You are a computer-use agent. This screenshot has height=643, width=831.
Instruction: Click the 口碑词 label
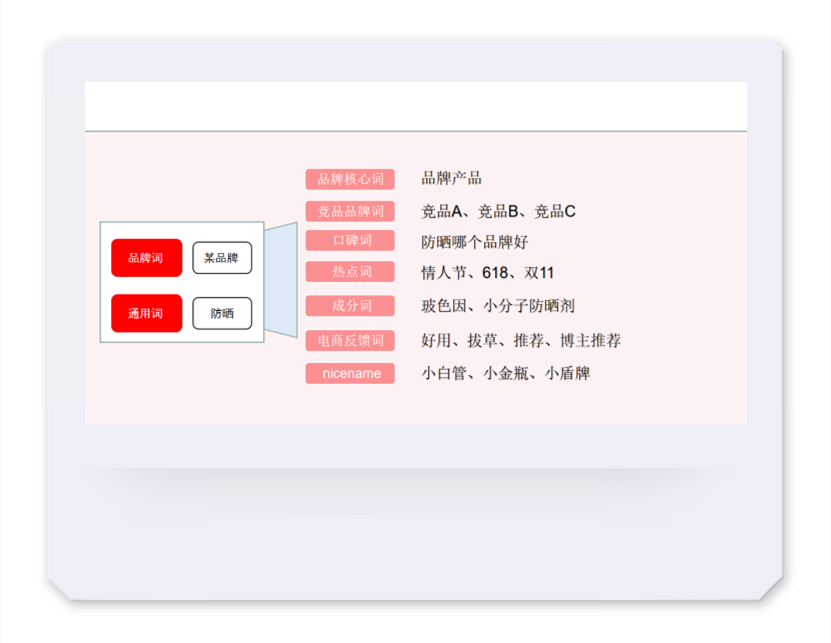pyautogui.click(x=350, y=240)
